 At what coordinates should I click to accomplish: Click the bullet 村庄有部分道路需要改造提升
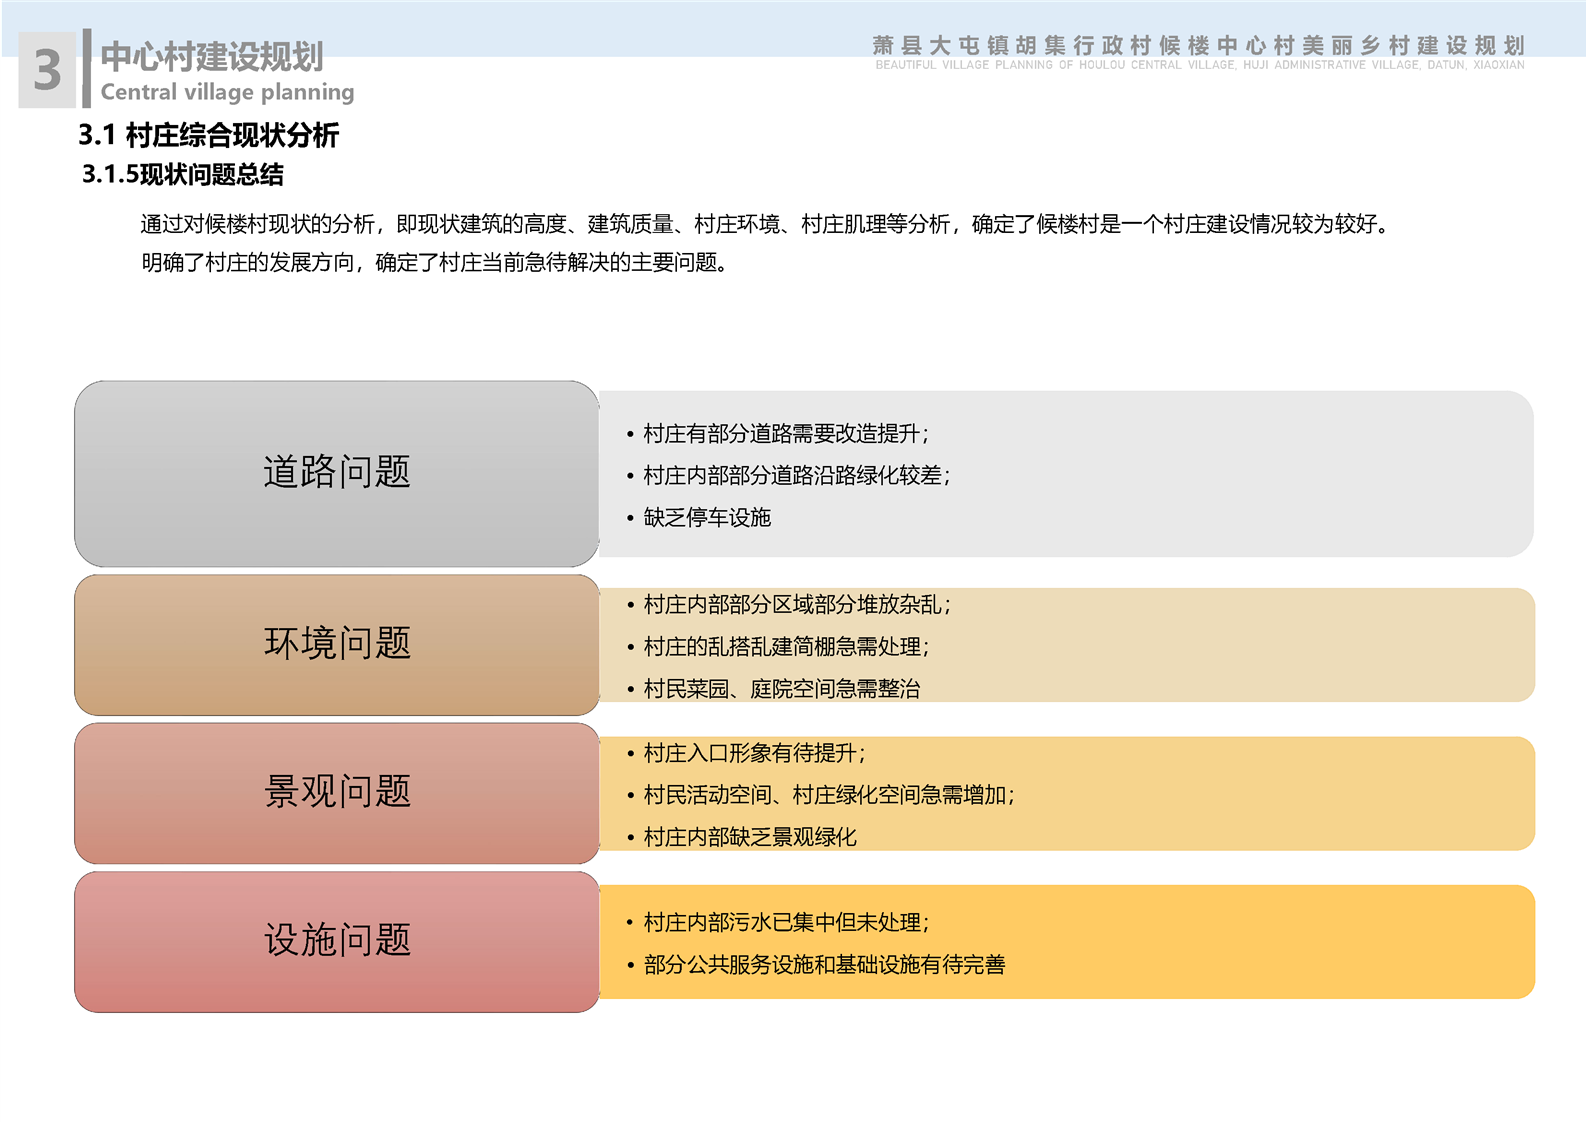click(x=785, y=434)
